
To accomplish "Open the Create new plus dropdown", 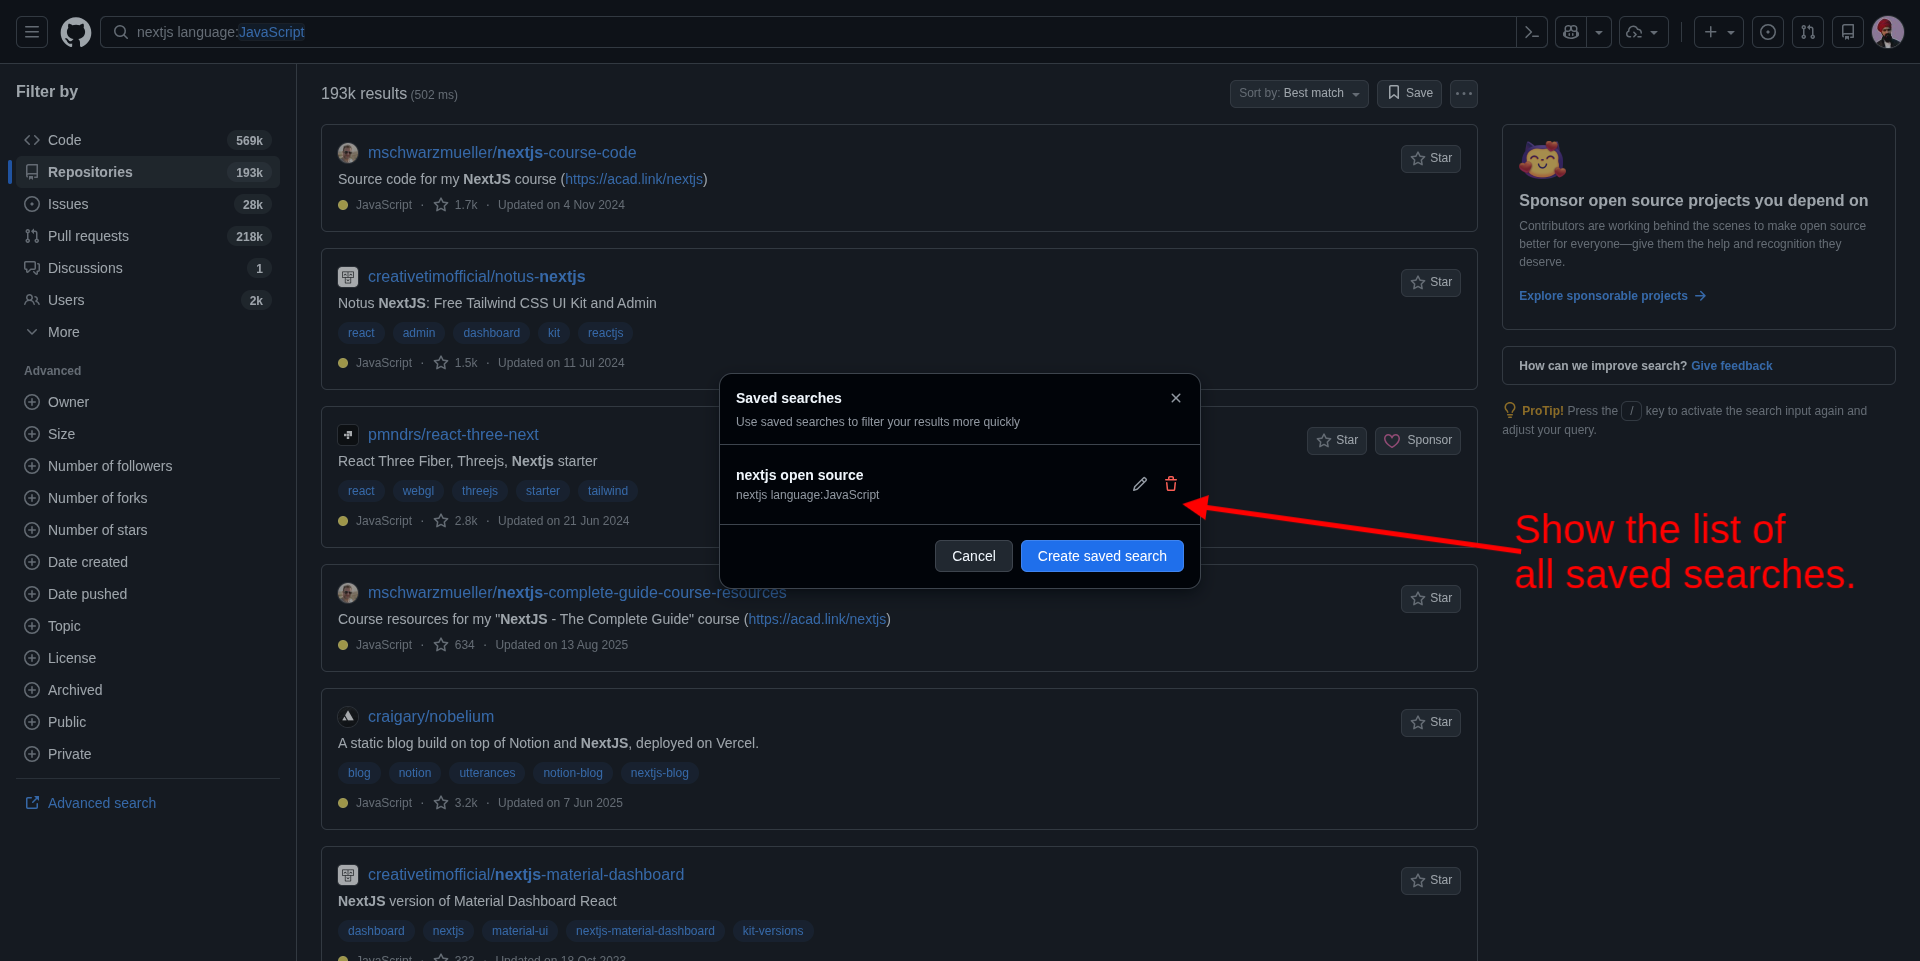I will tap(1719, 32).
